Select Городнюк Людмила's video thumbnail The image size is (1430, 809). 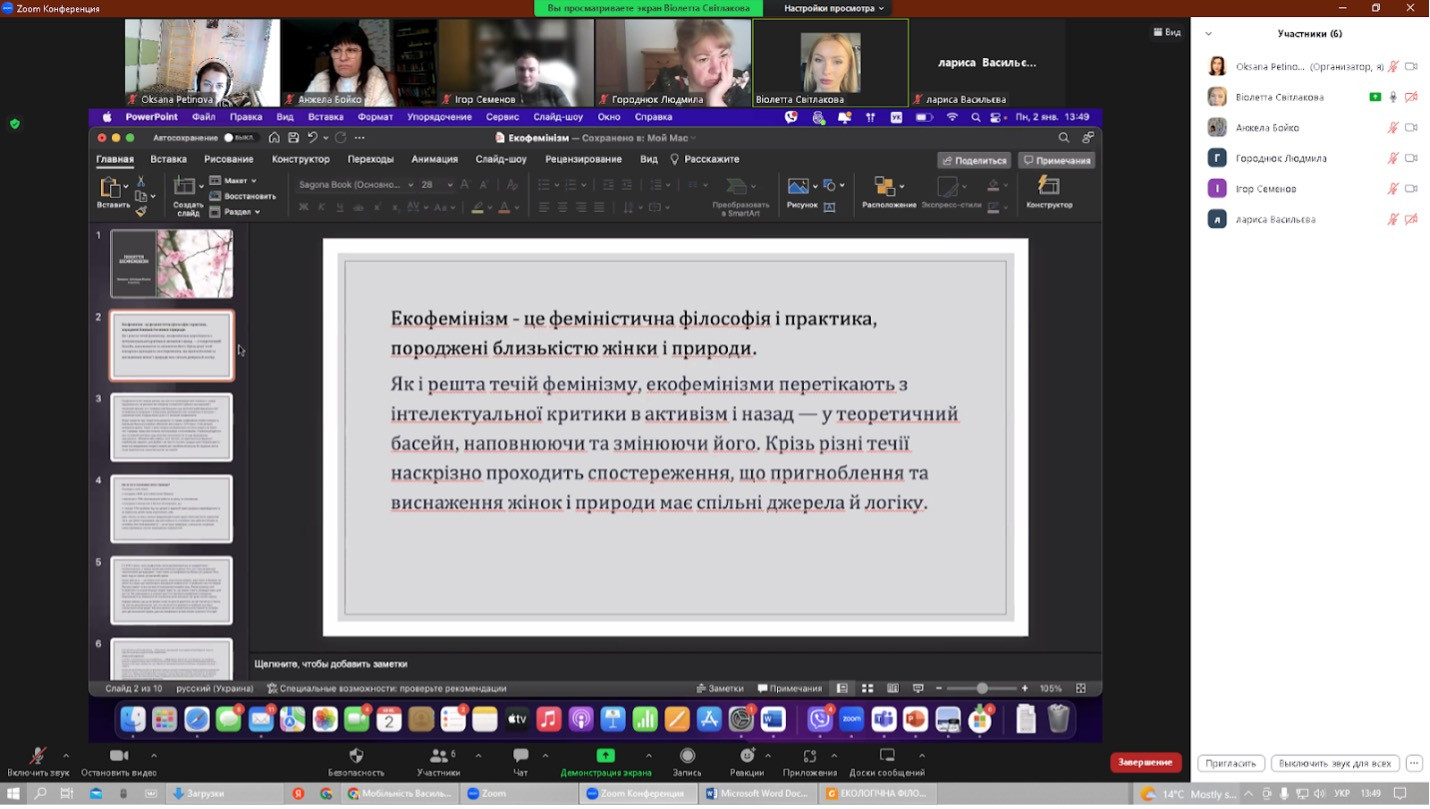(672, 62)
